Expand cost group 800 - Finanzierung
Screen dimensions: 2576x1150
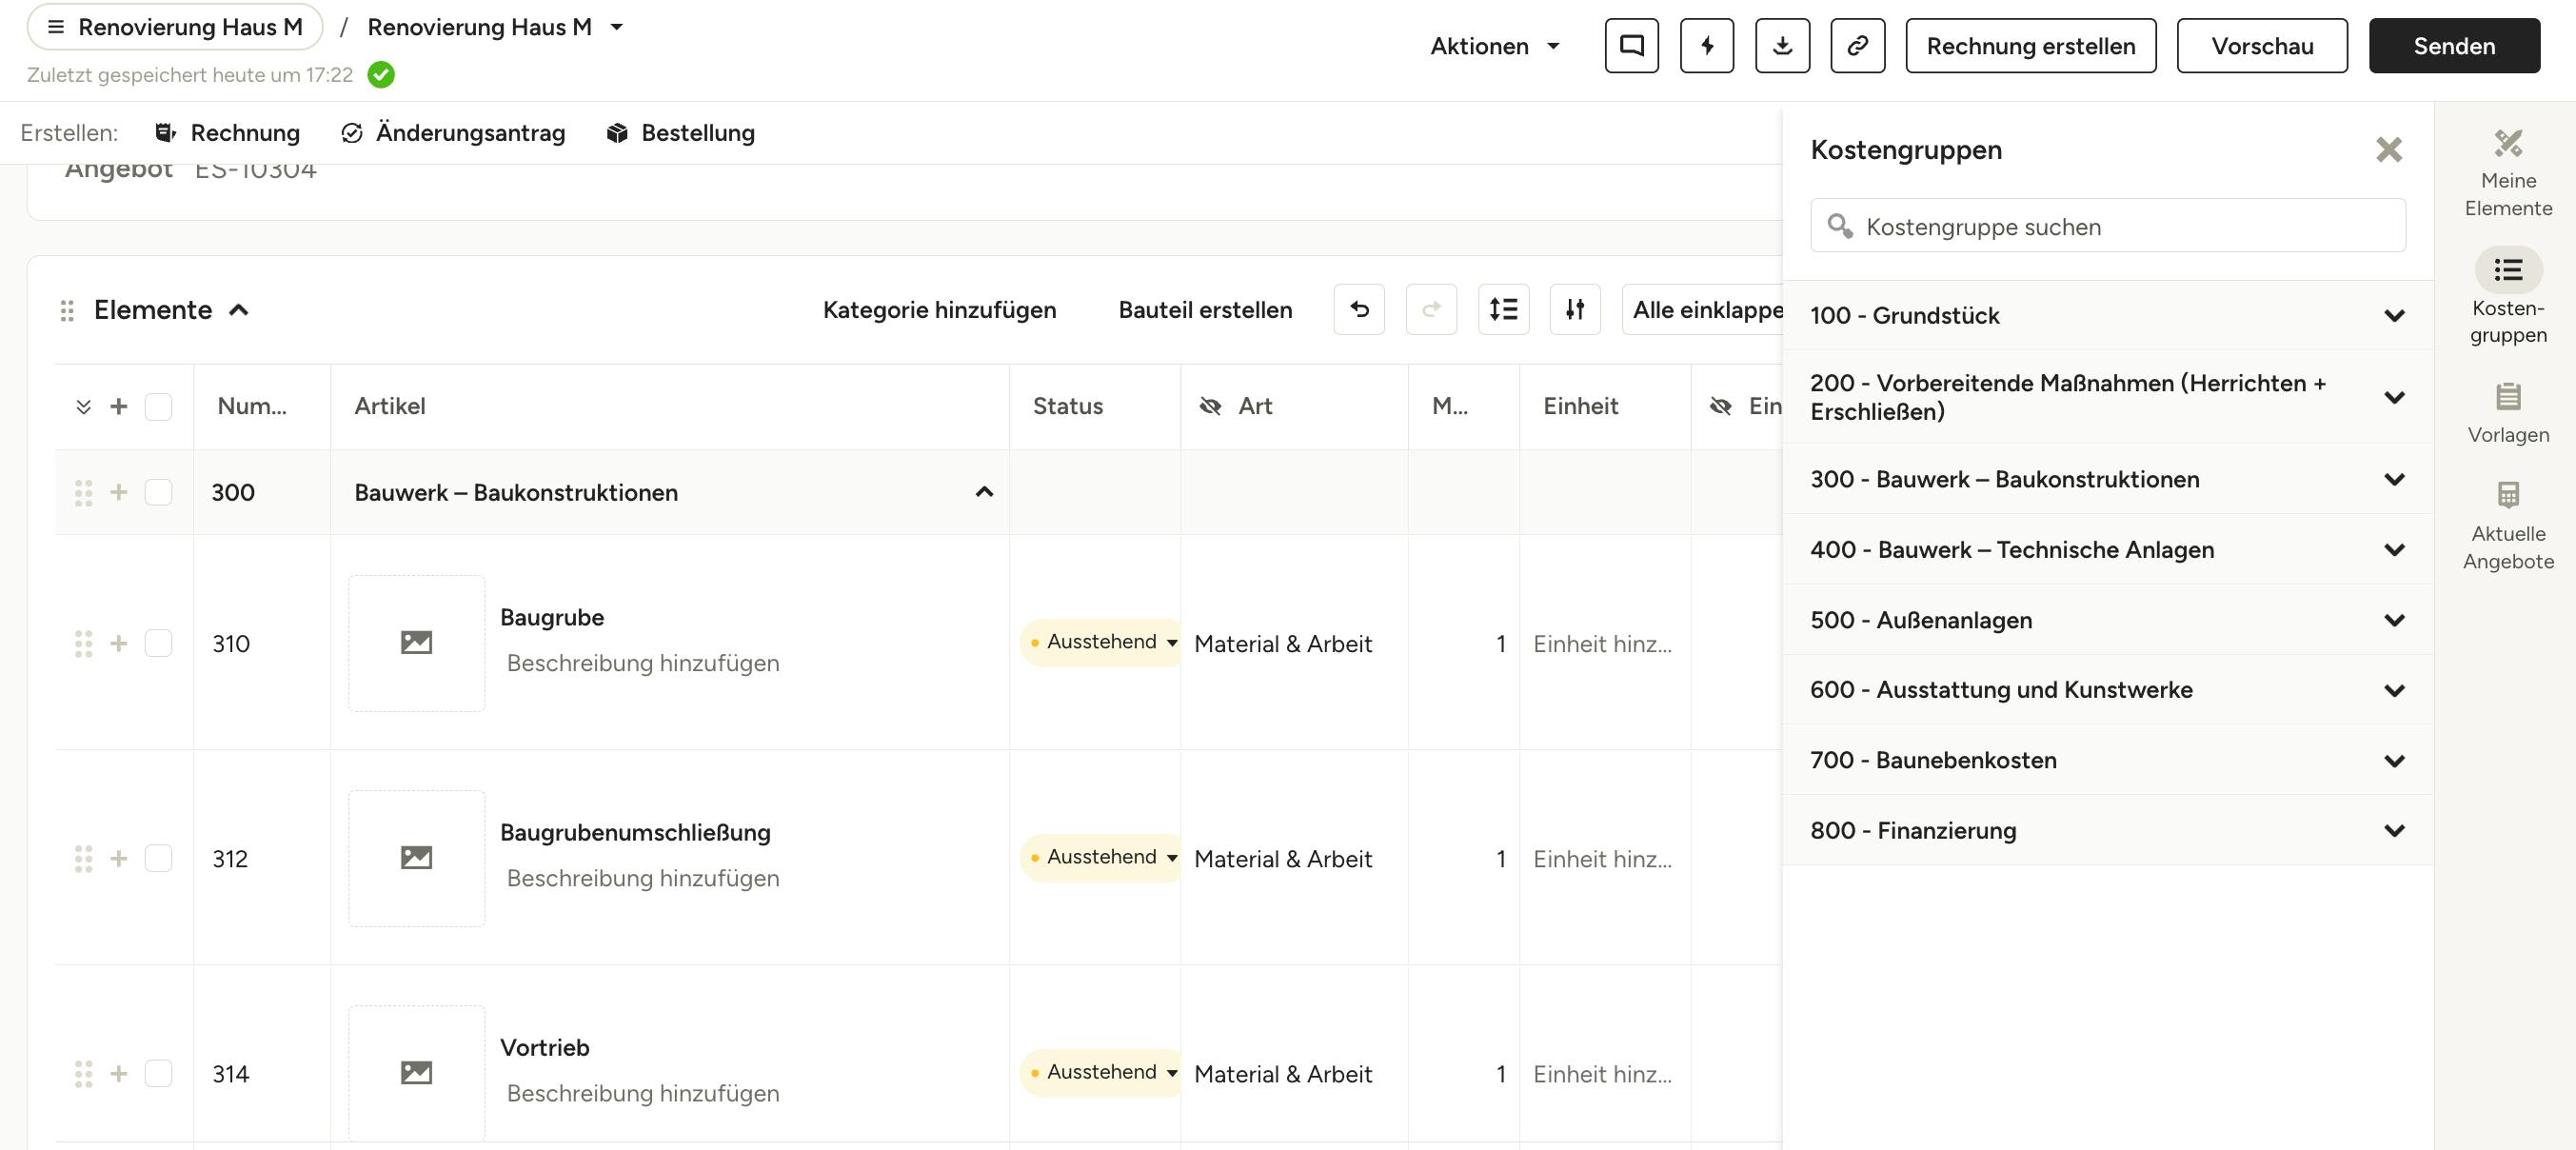coord(2394,831)
